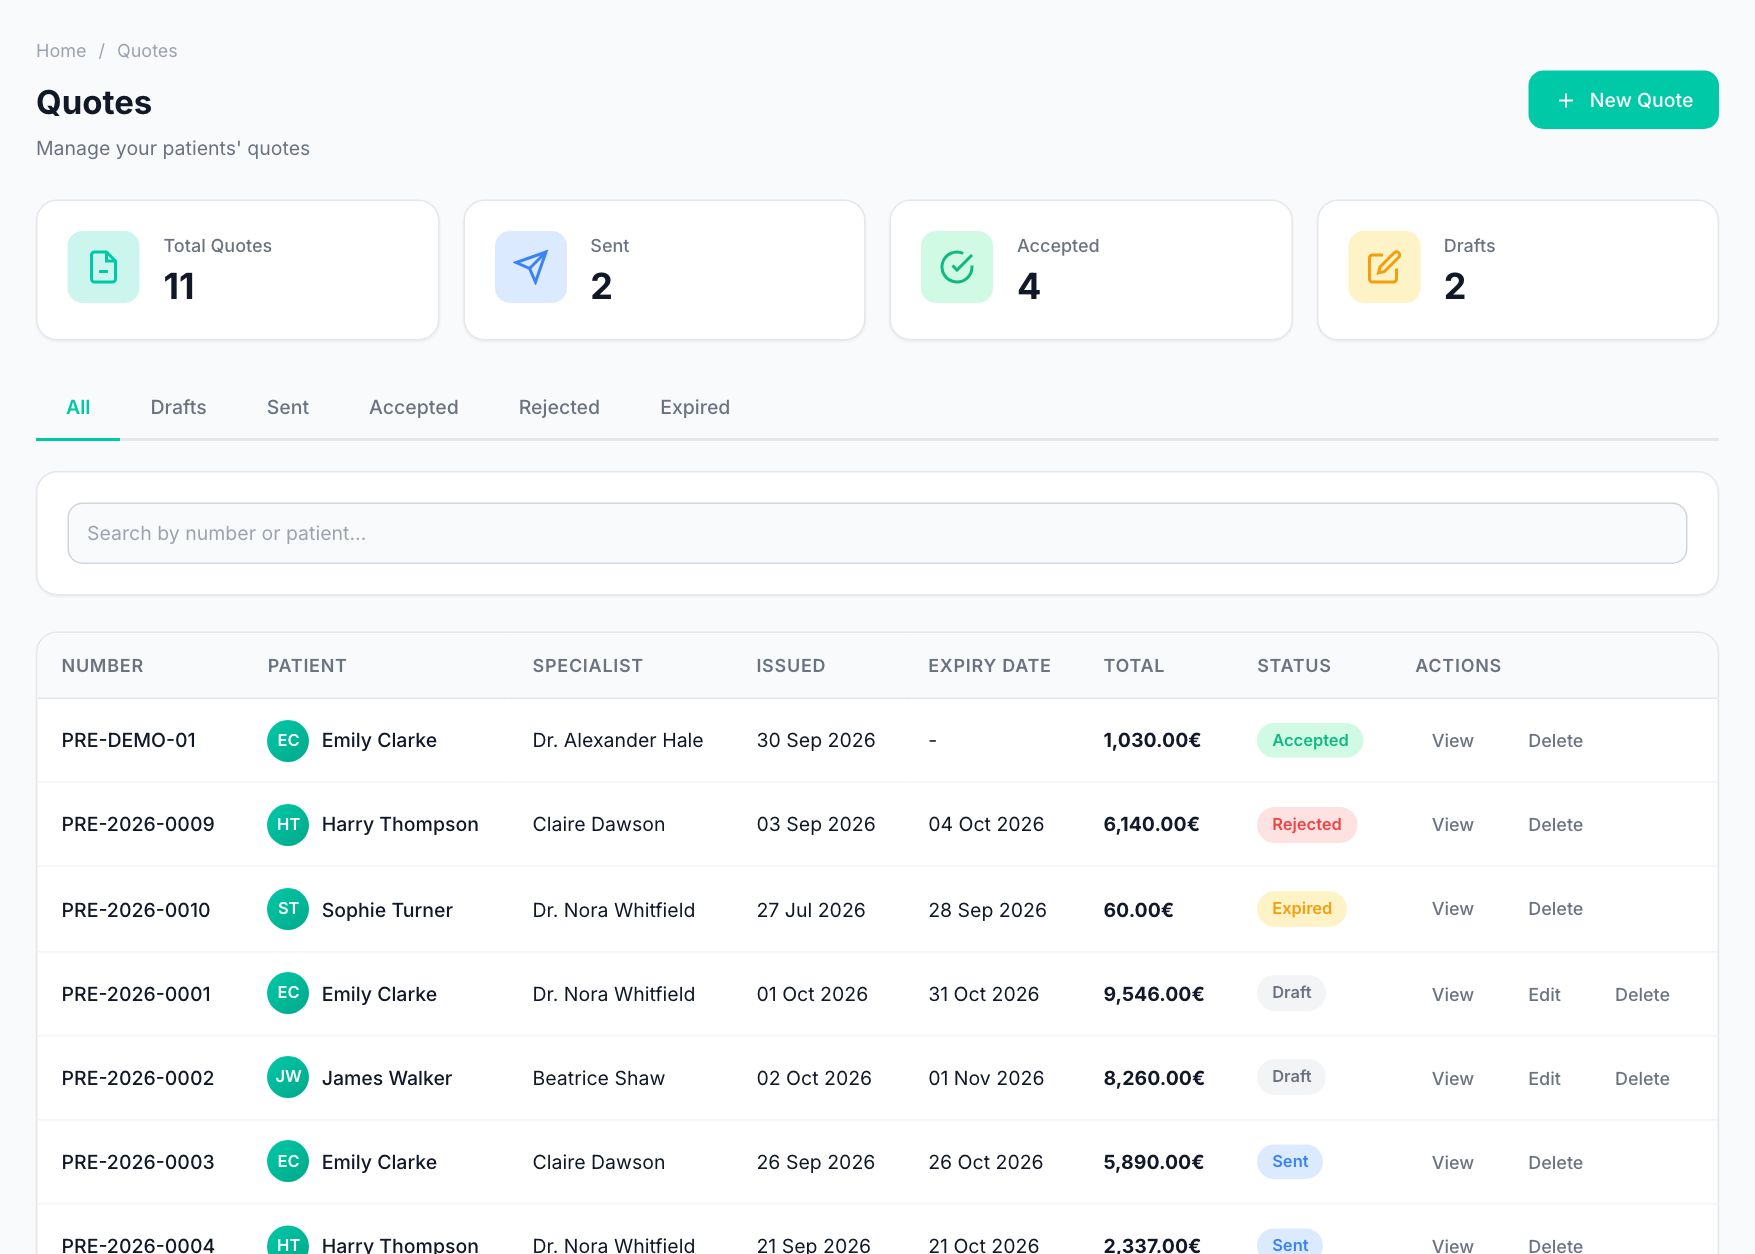Click the Rejected status badge on PRE-2026-0009
The width and height of the screenshot is (1755, 1254).
(1306, 824)
